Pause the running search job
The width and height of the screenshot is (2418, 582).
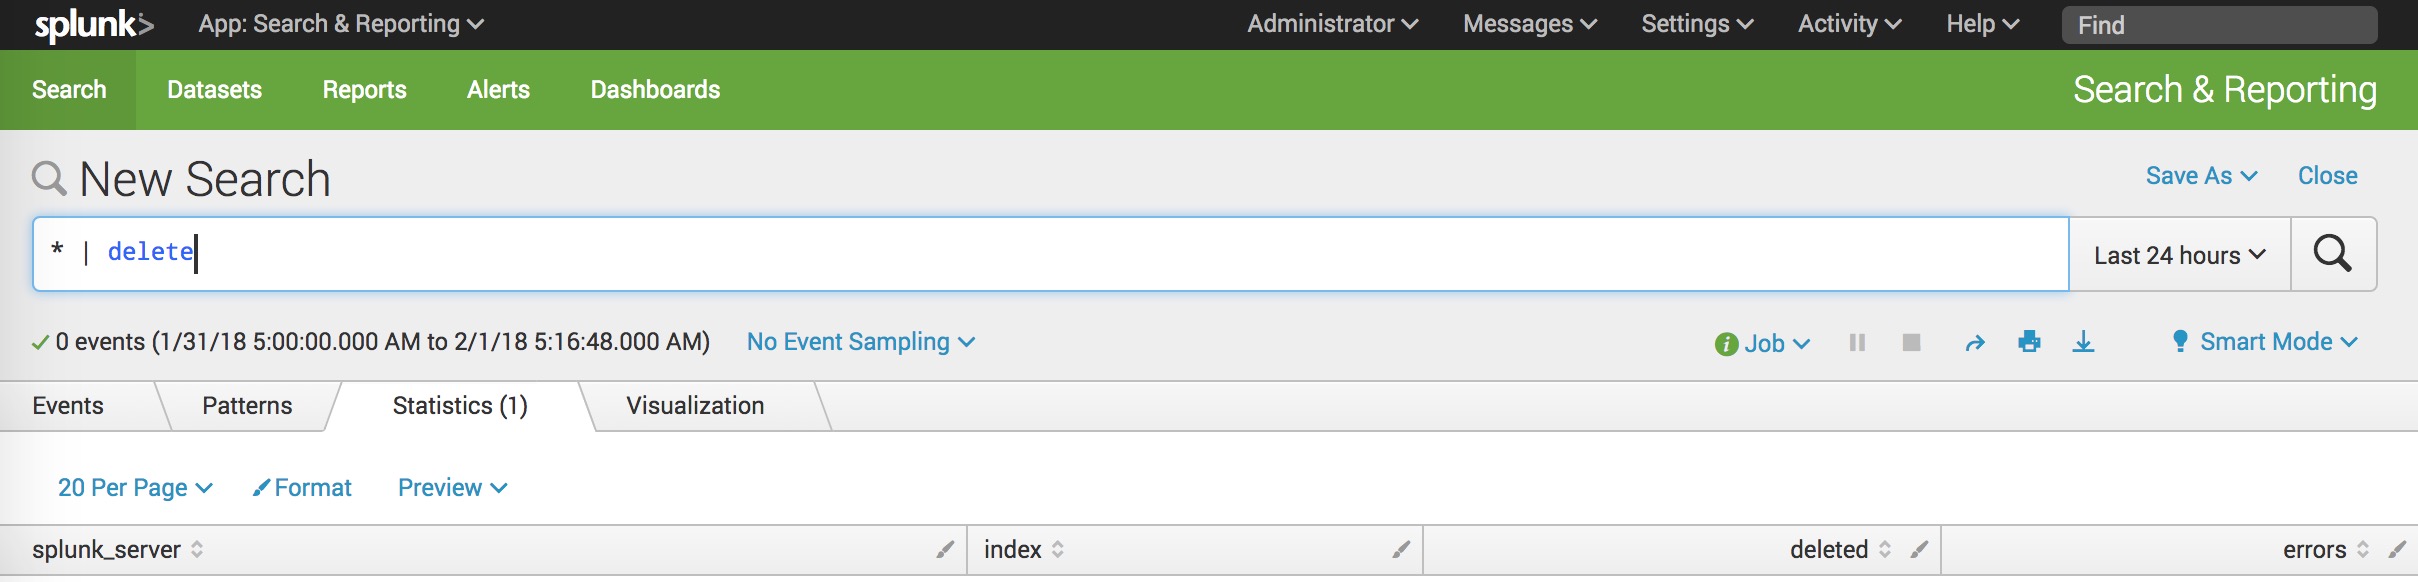coord(1857,343)
